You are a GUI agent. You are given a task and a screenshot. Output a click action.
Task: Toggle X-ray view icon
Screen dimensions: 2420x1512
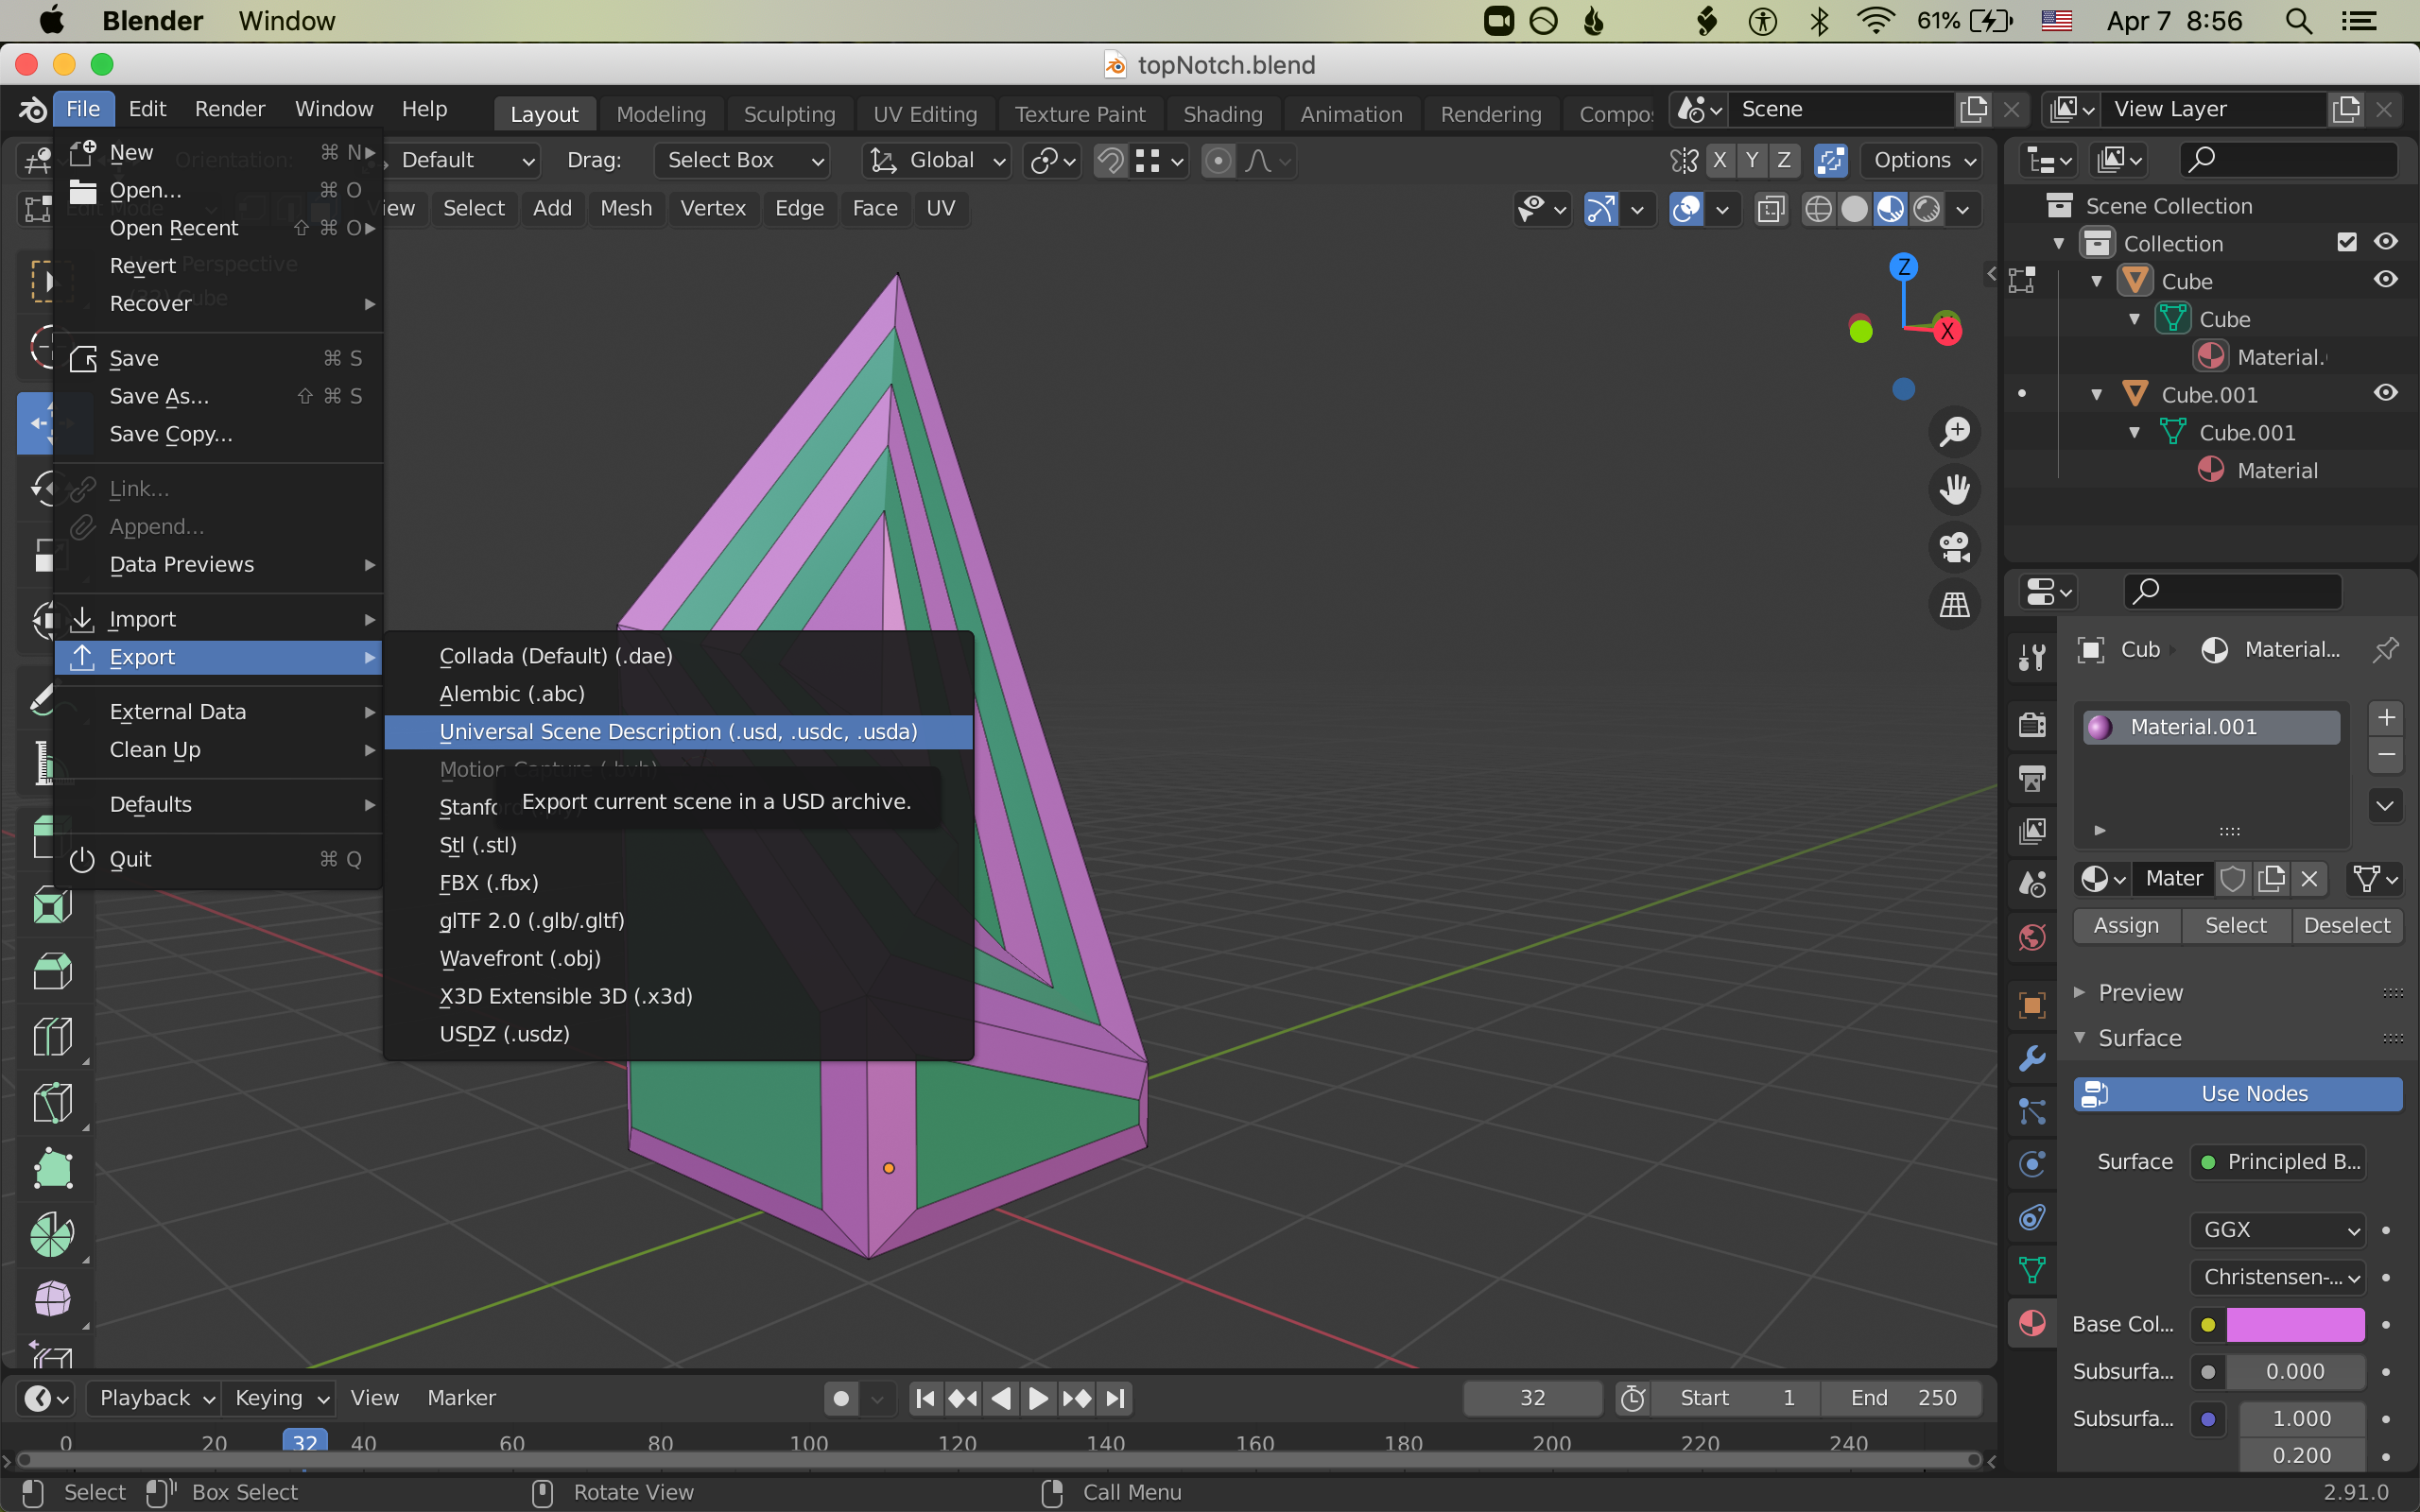tap(1770, 209)
